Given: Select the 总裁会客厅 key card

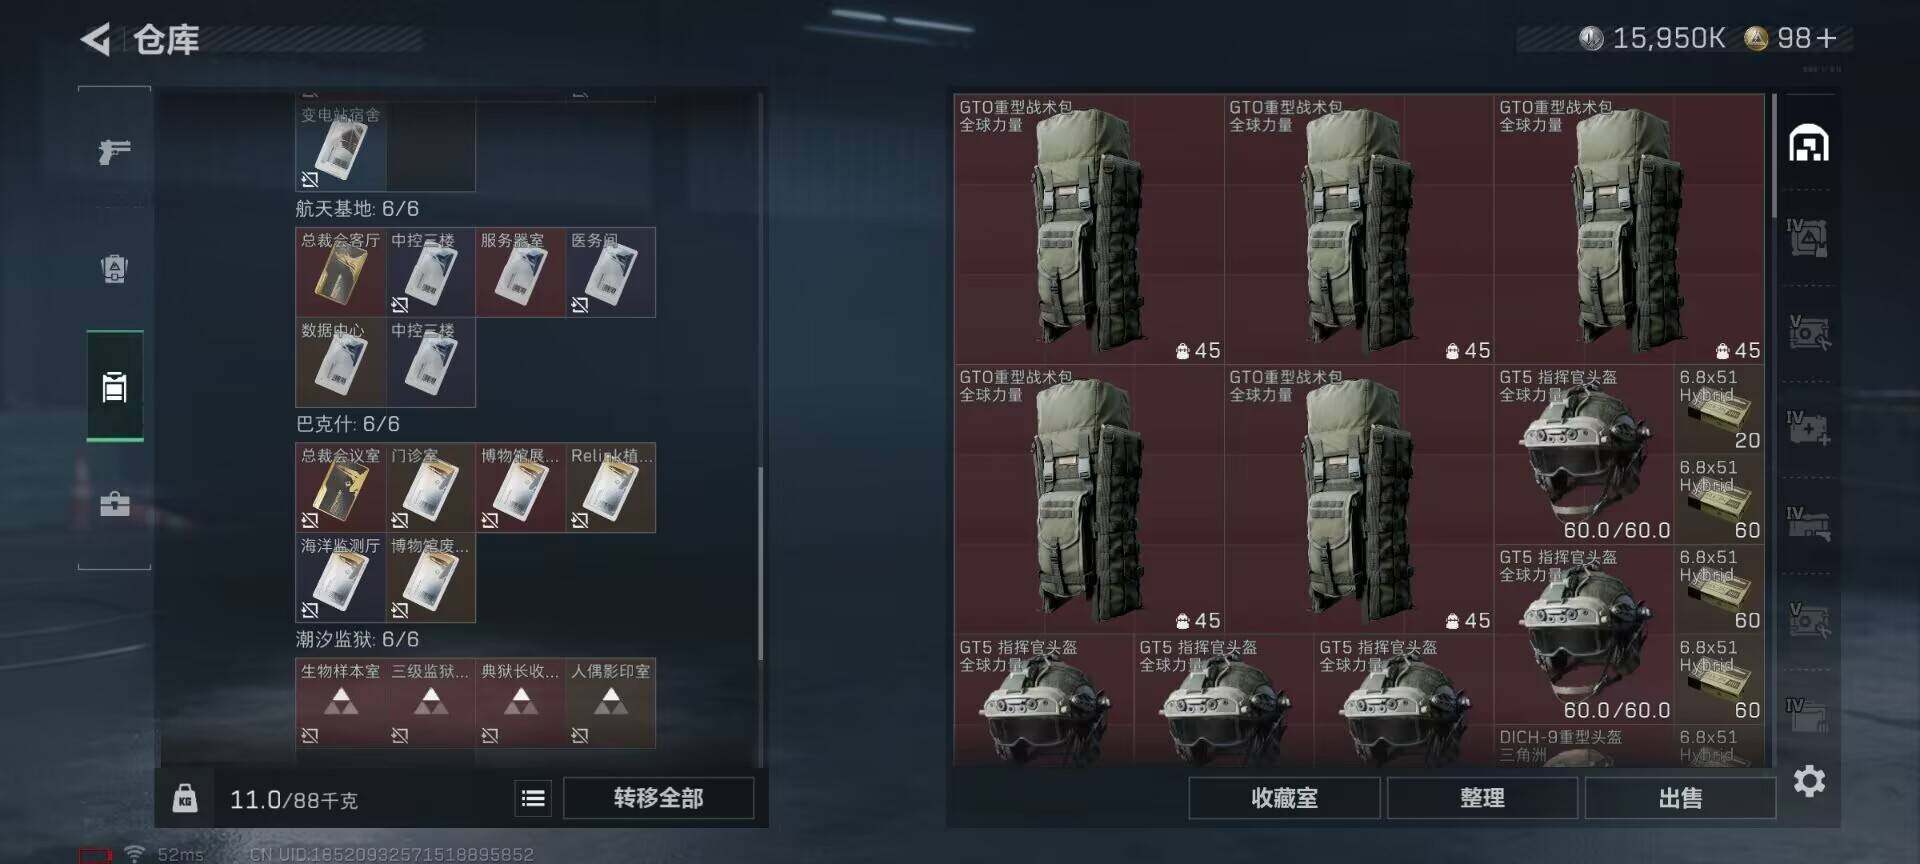Looking at the screenshot, I should click(340, 272).
